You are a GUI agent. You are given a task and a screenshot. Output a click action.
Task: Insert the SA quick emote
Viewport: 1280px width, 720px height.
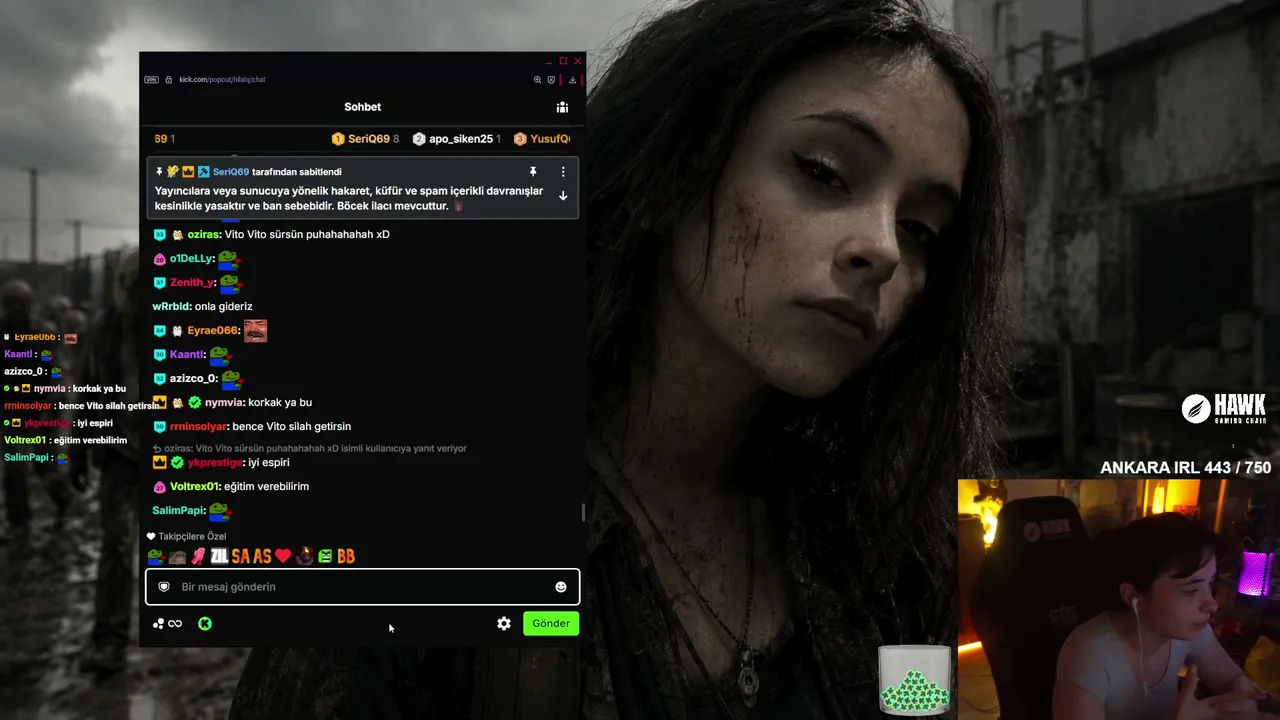[241, 556]
